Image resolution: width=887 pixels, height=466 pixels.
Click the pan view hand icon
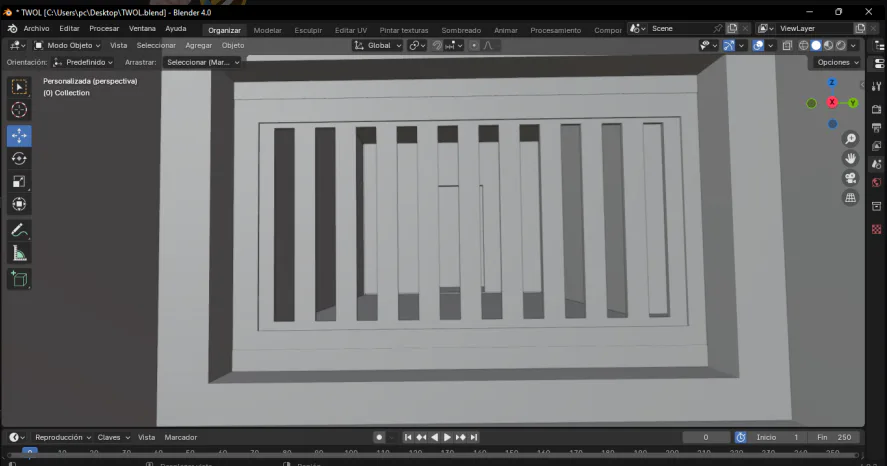tap(850, 159)
